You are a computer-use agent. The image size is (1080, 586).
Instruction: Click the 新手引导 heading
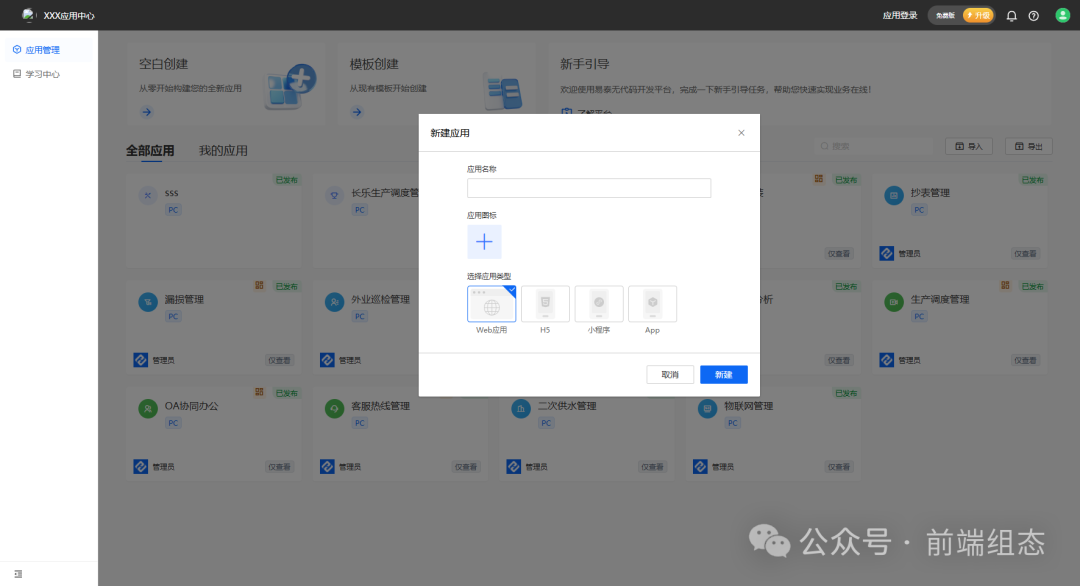pyautogui.click(x=584, y=64)
